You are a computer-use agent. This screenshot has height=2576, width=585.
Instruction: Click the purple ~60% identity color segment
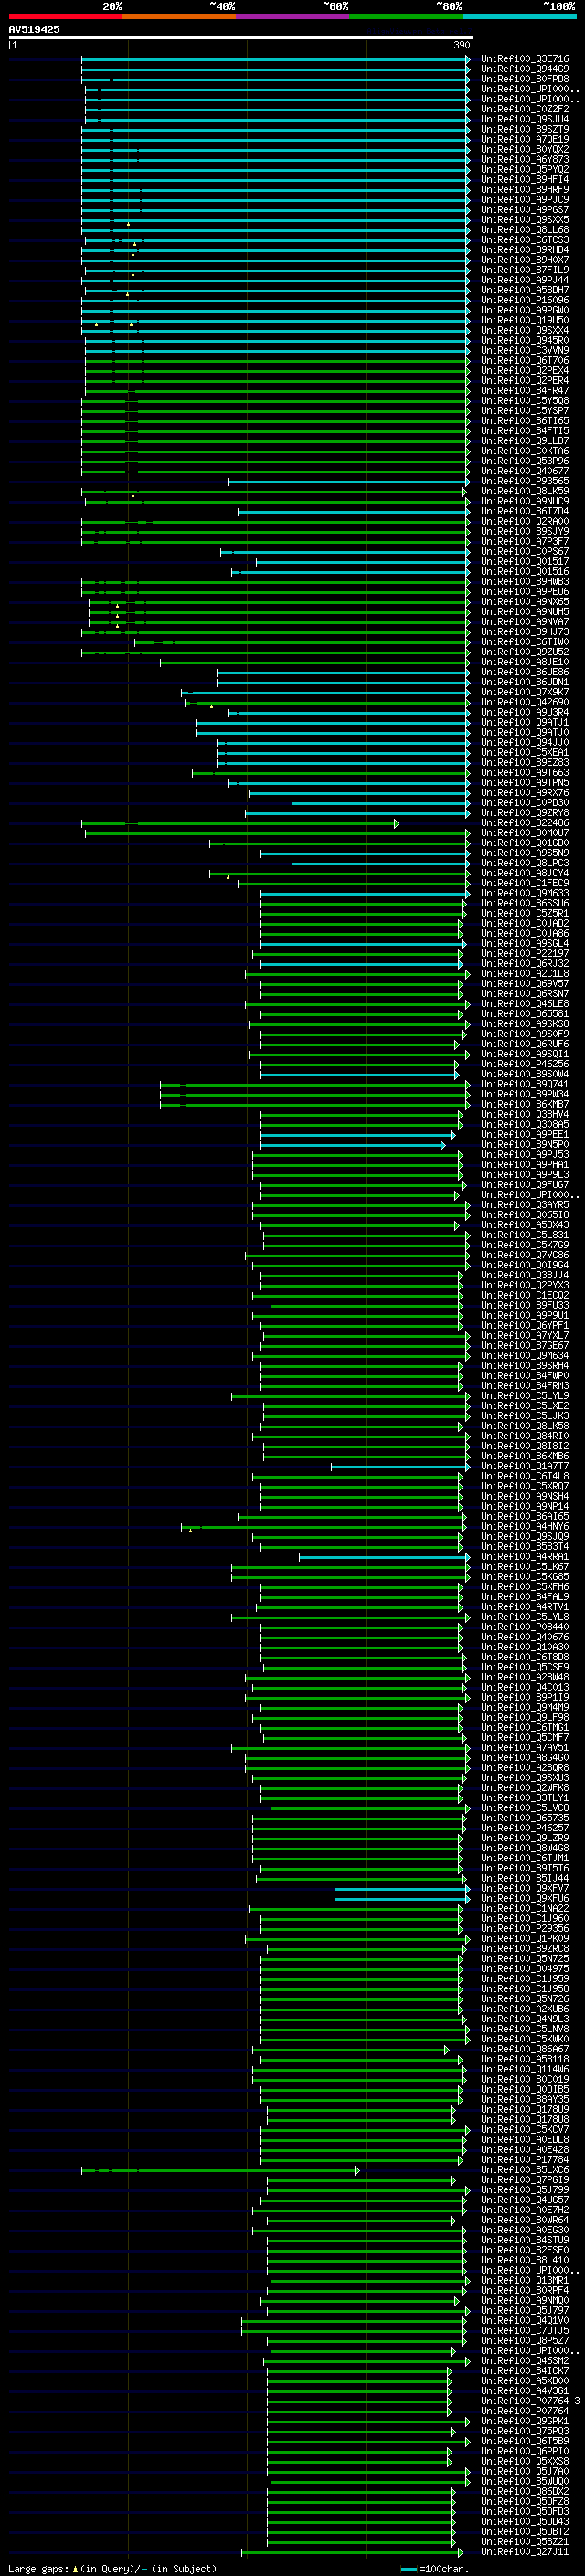tap(292, 16)
